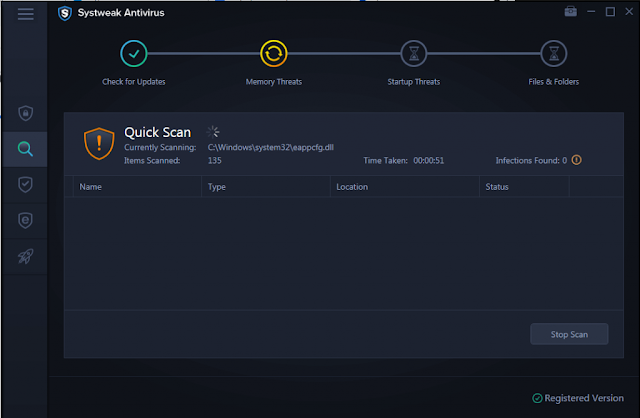Click the Files & Folders hourglass icon
The image size is (640, 418).
pyautogui.click(x=553, y=53)
